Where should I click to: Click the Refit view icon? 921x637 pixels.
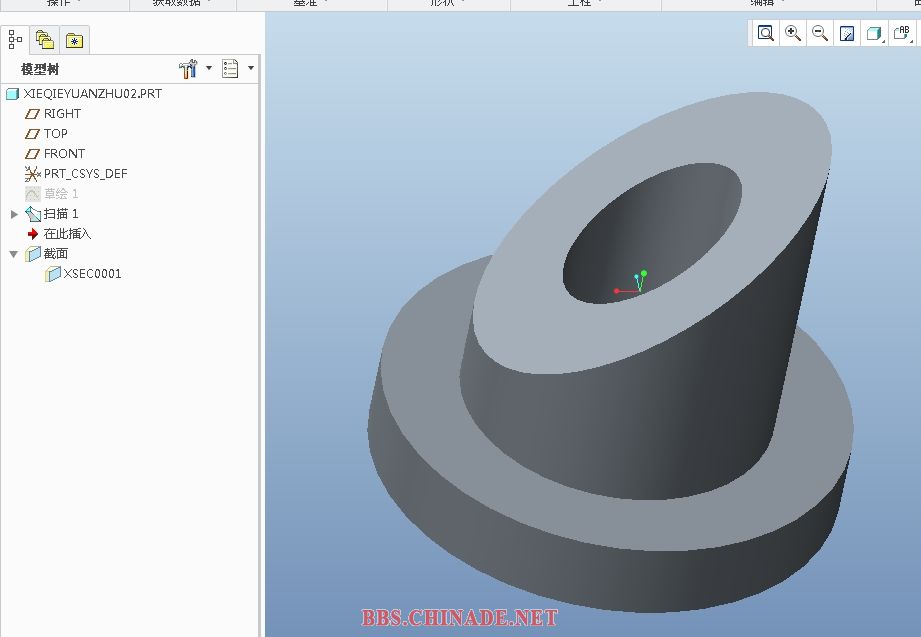tap(765, 33)
